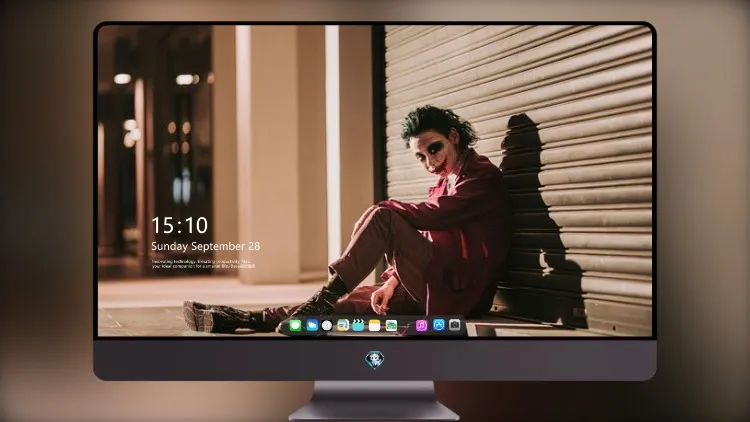Screen dimensions: 750x422
Task: Click the logo on monitor chin
Action: (375, 360)
